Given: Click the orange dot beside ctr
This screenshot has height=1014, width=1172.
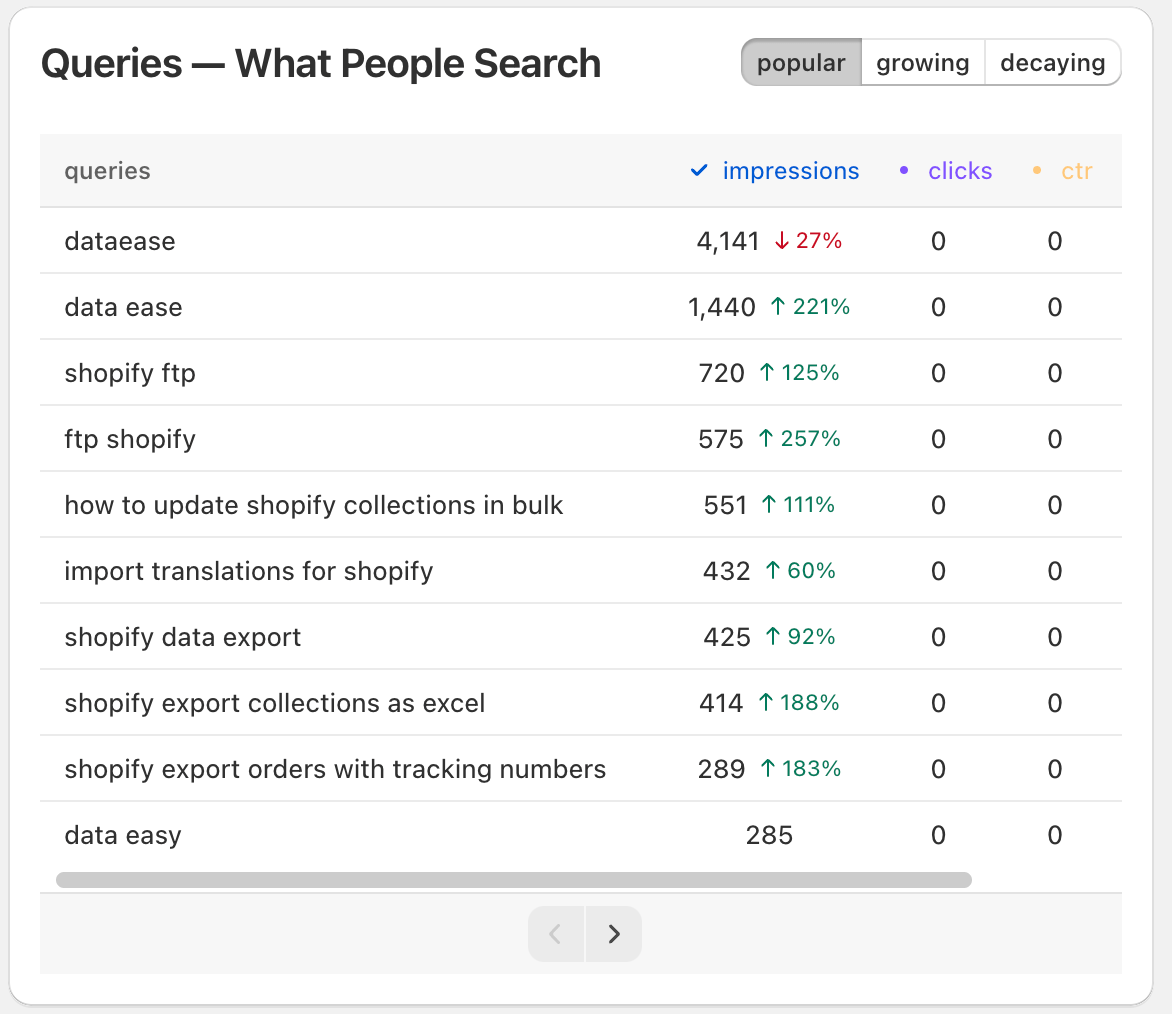Looking at the screenshot, I should [1037, 171].
